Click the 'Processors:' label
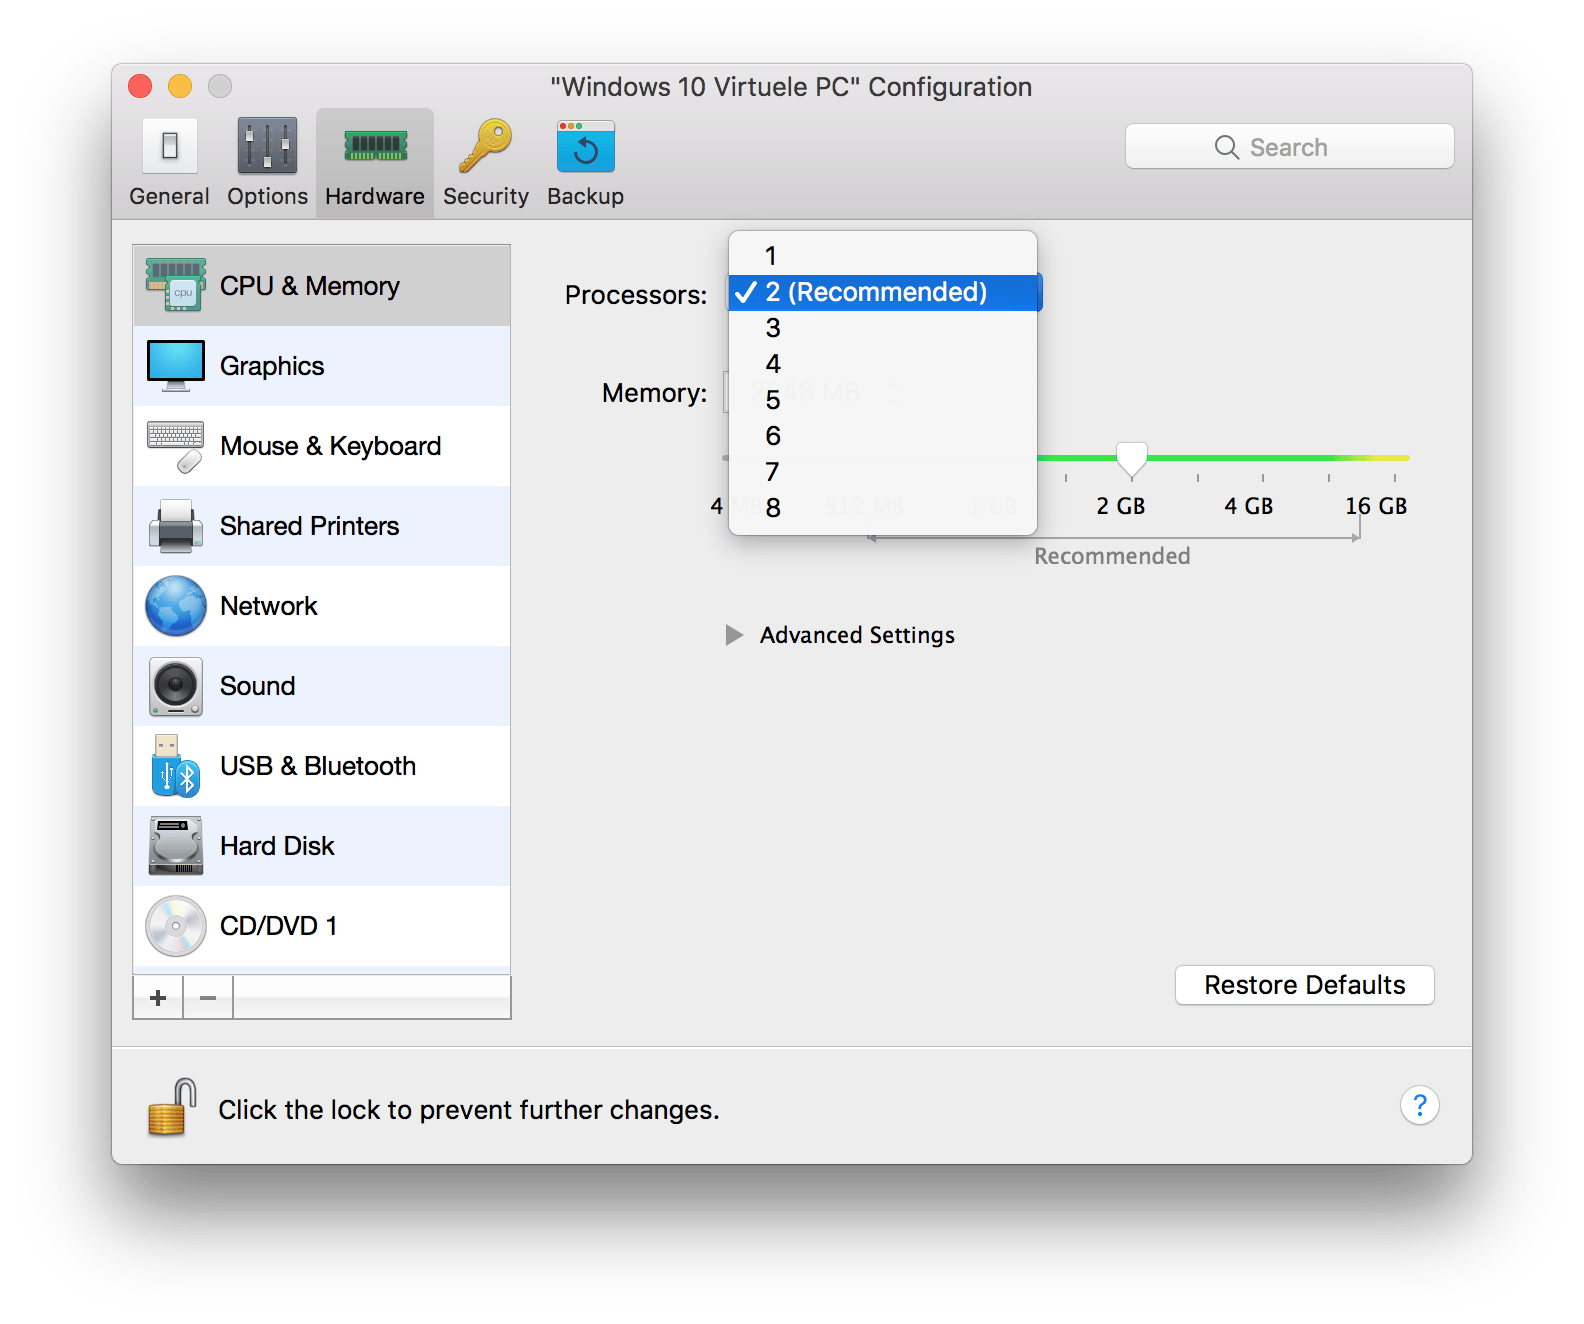This screenshot has width=1584, height=1324. click(x=636, y=295)
